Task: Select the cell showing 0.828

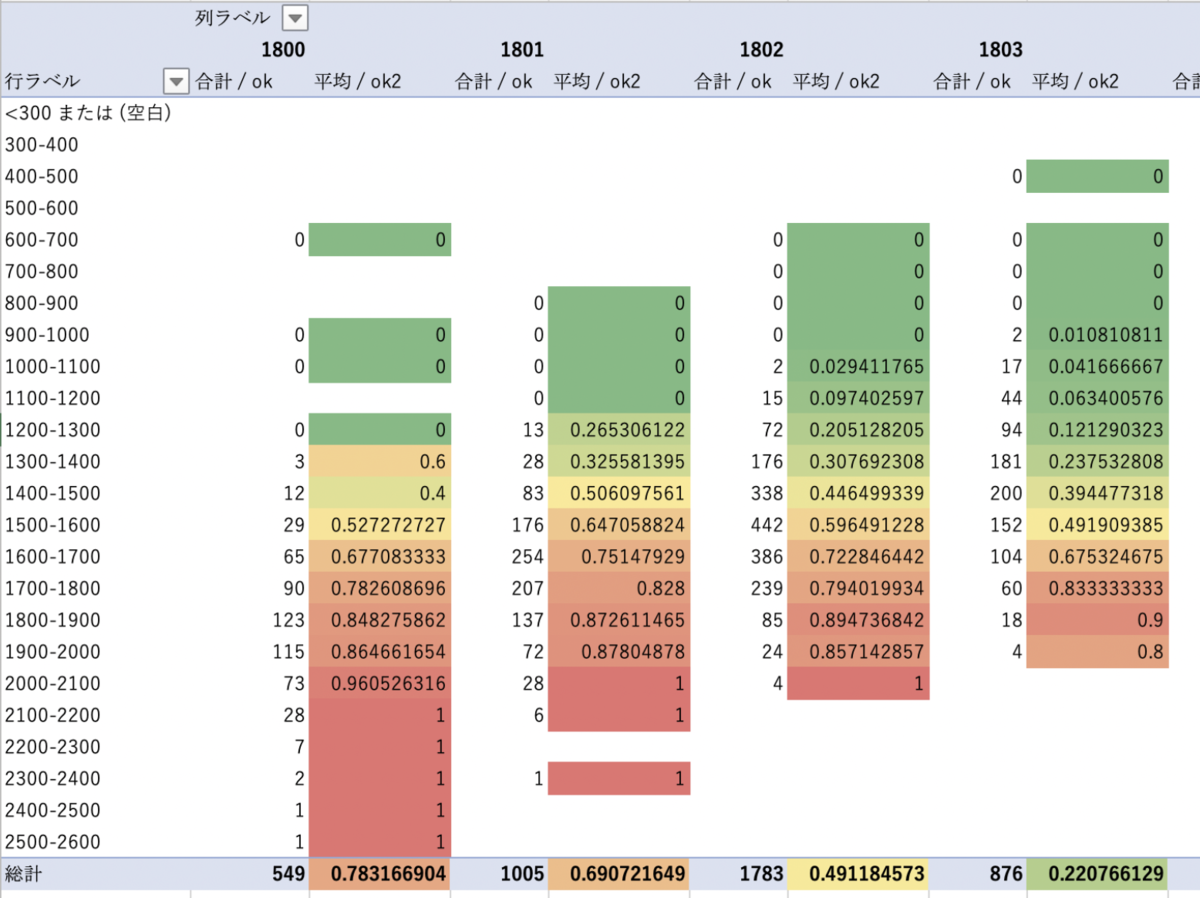Action: [x=619, y=588]
